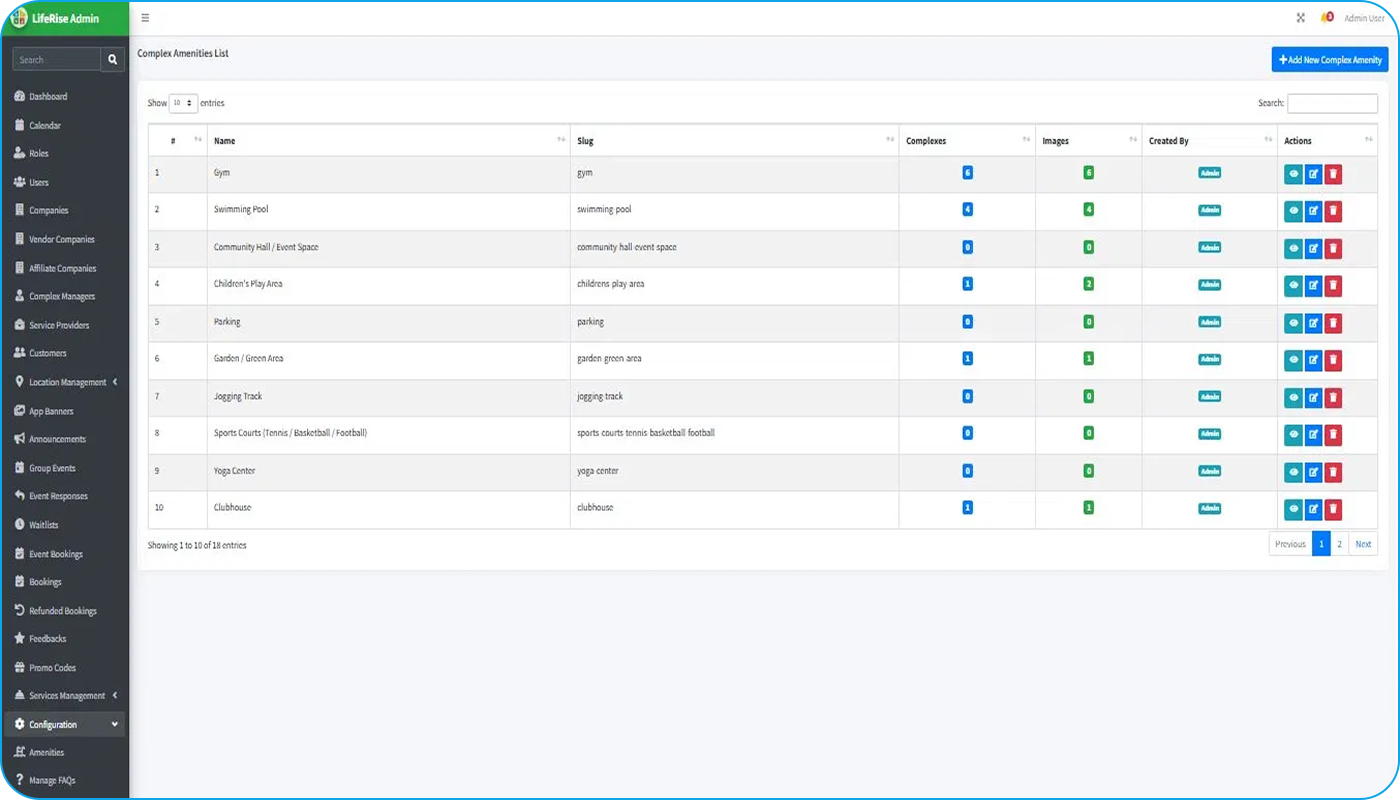Open Refunded Bookings in sidebar
Image resolution: width=1400 pixels, height=800 pixels.
click(63, 611)
